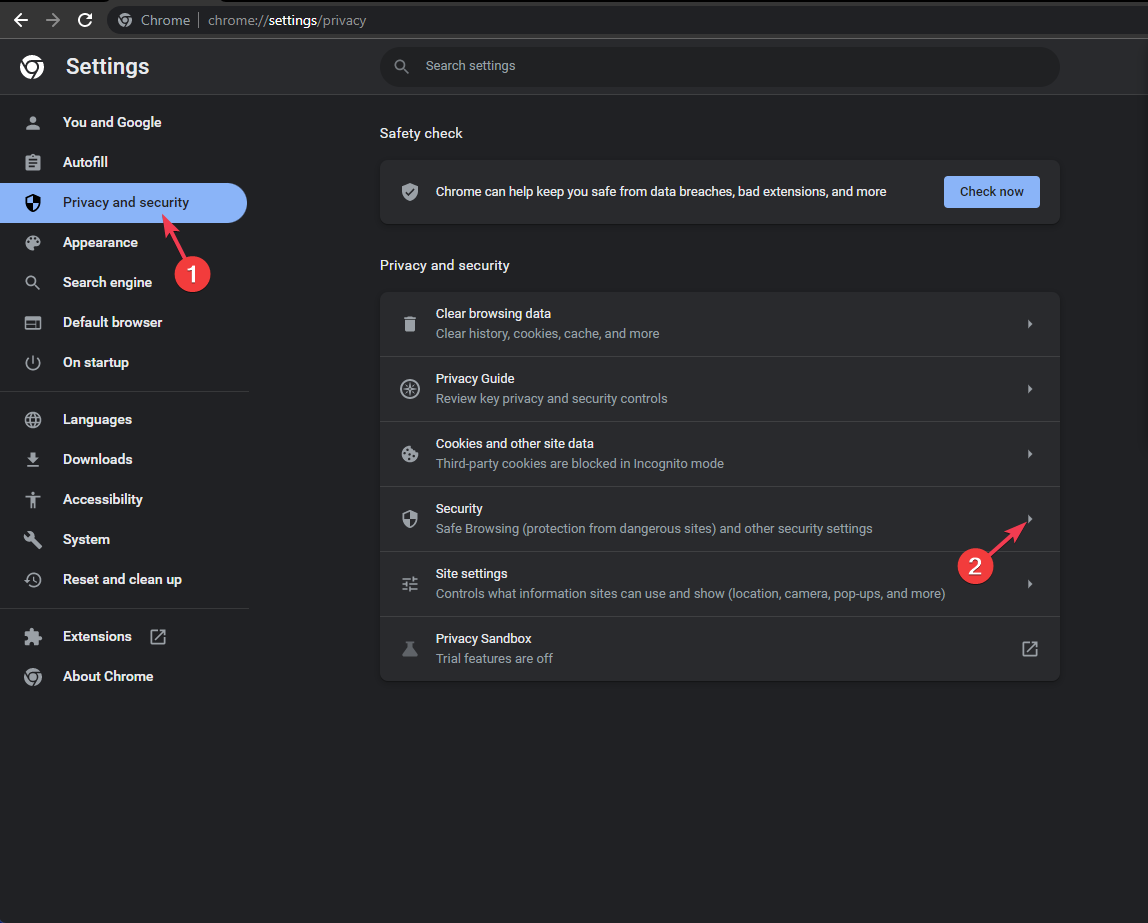Image resolution: width=1148 pixels, height=923 pixels.
Task: Click the Search settings field
Action: (x=720, y=66)
